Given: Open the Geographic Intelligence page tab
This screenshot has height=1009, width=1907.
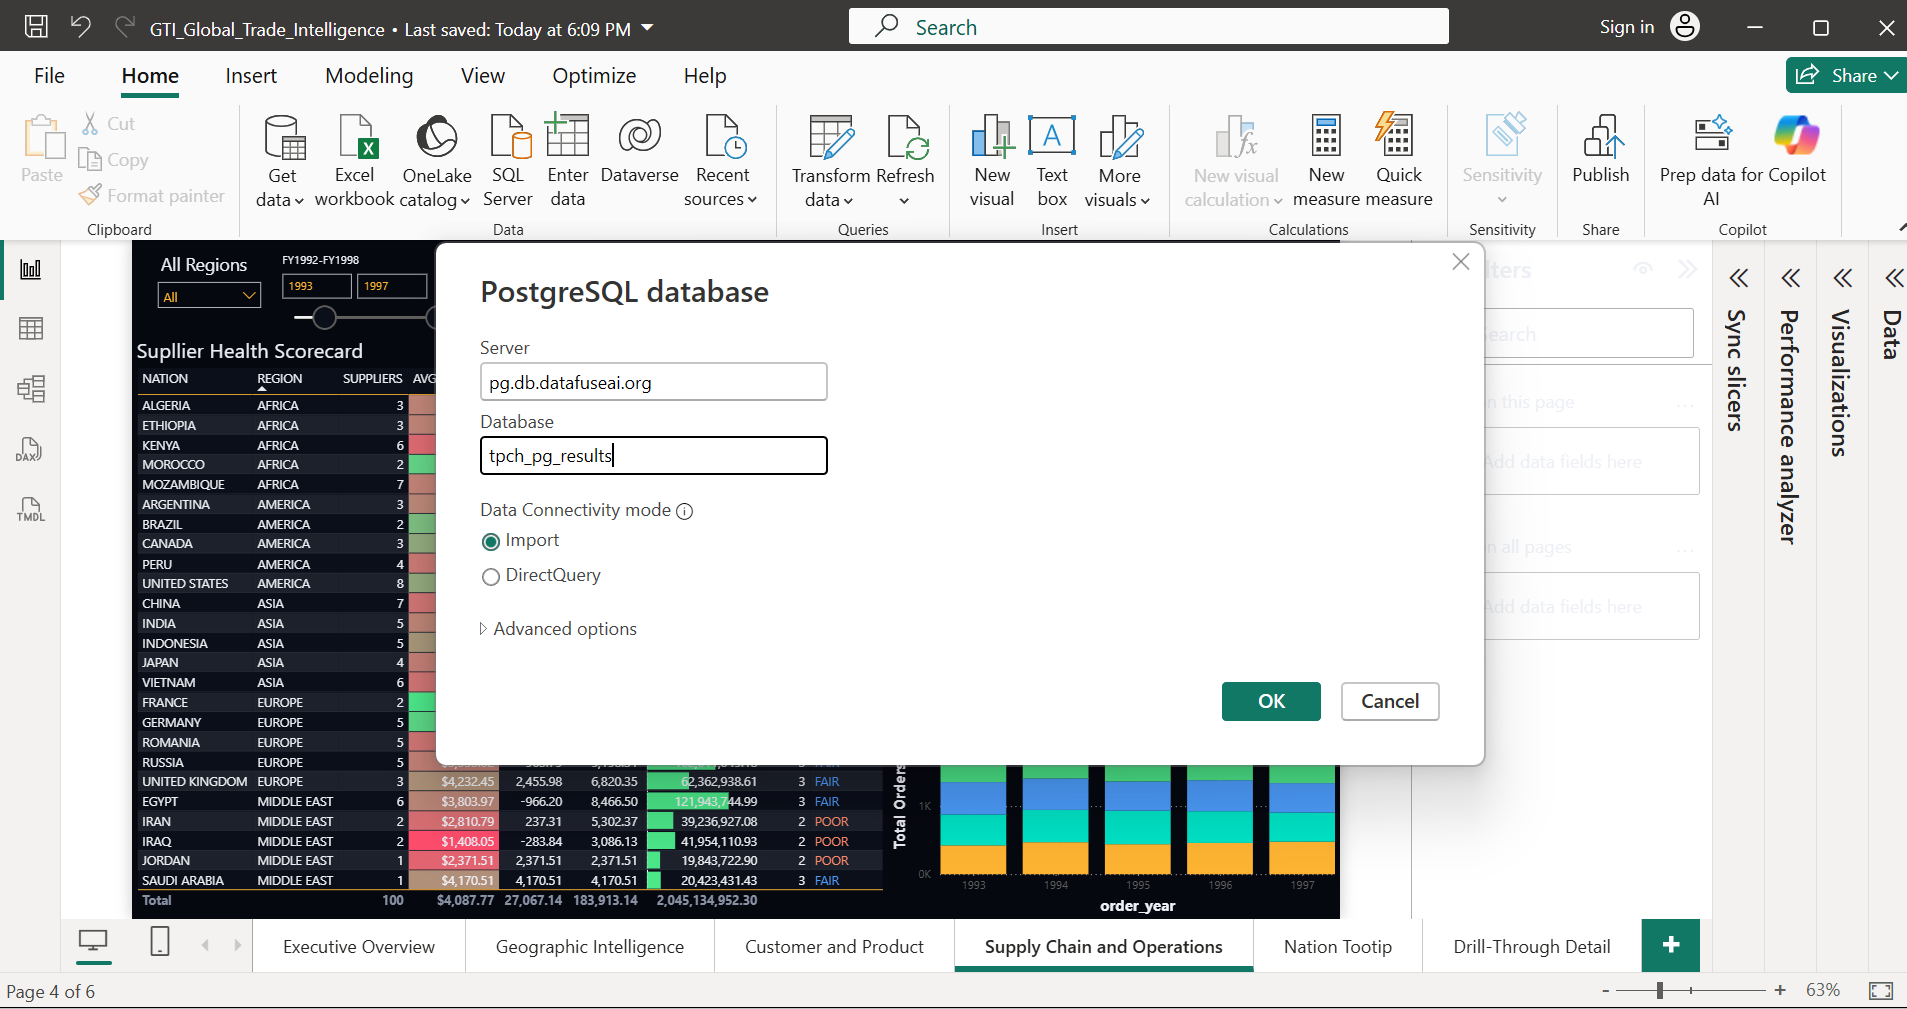Looking at the screenshot, I should pos(590,946).
